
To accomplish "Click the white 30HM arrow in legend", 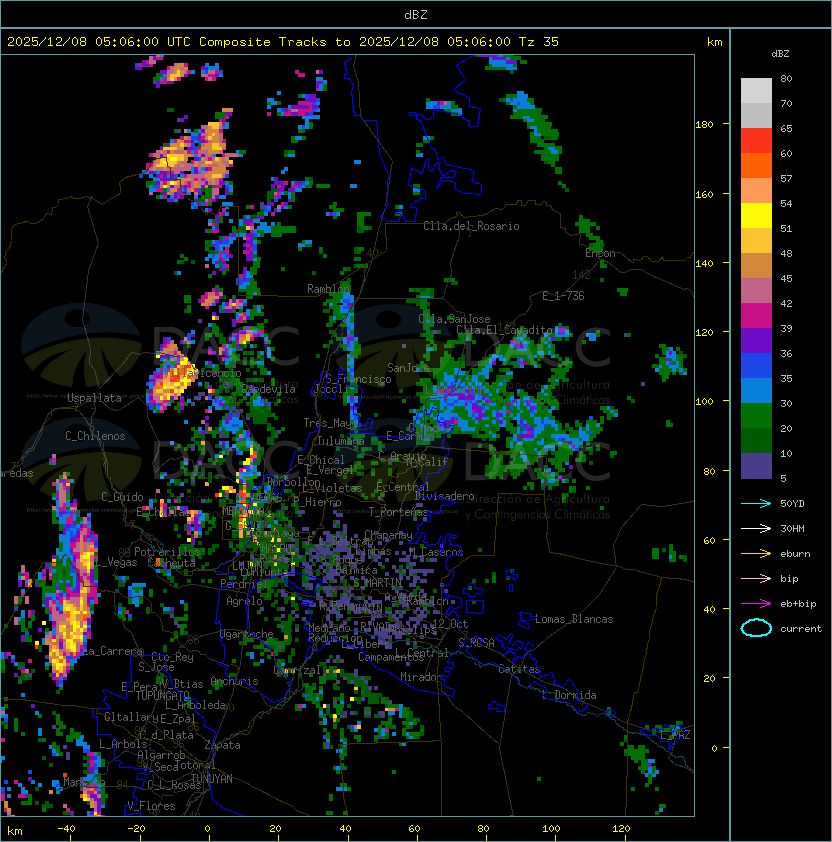I will click(756, 528).
